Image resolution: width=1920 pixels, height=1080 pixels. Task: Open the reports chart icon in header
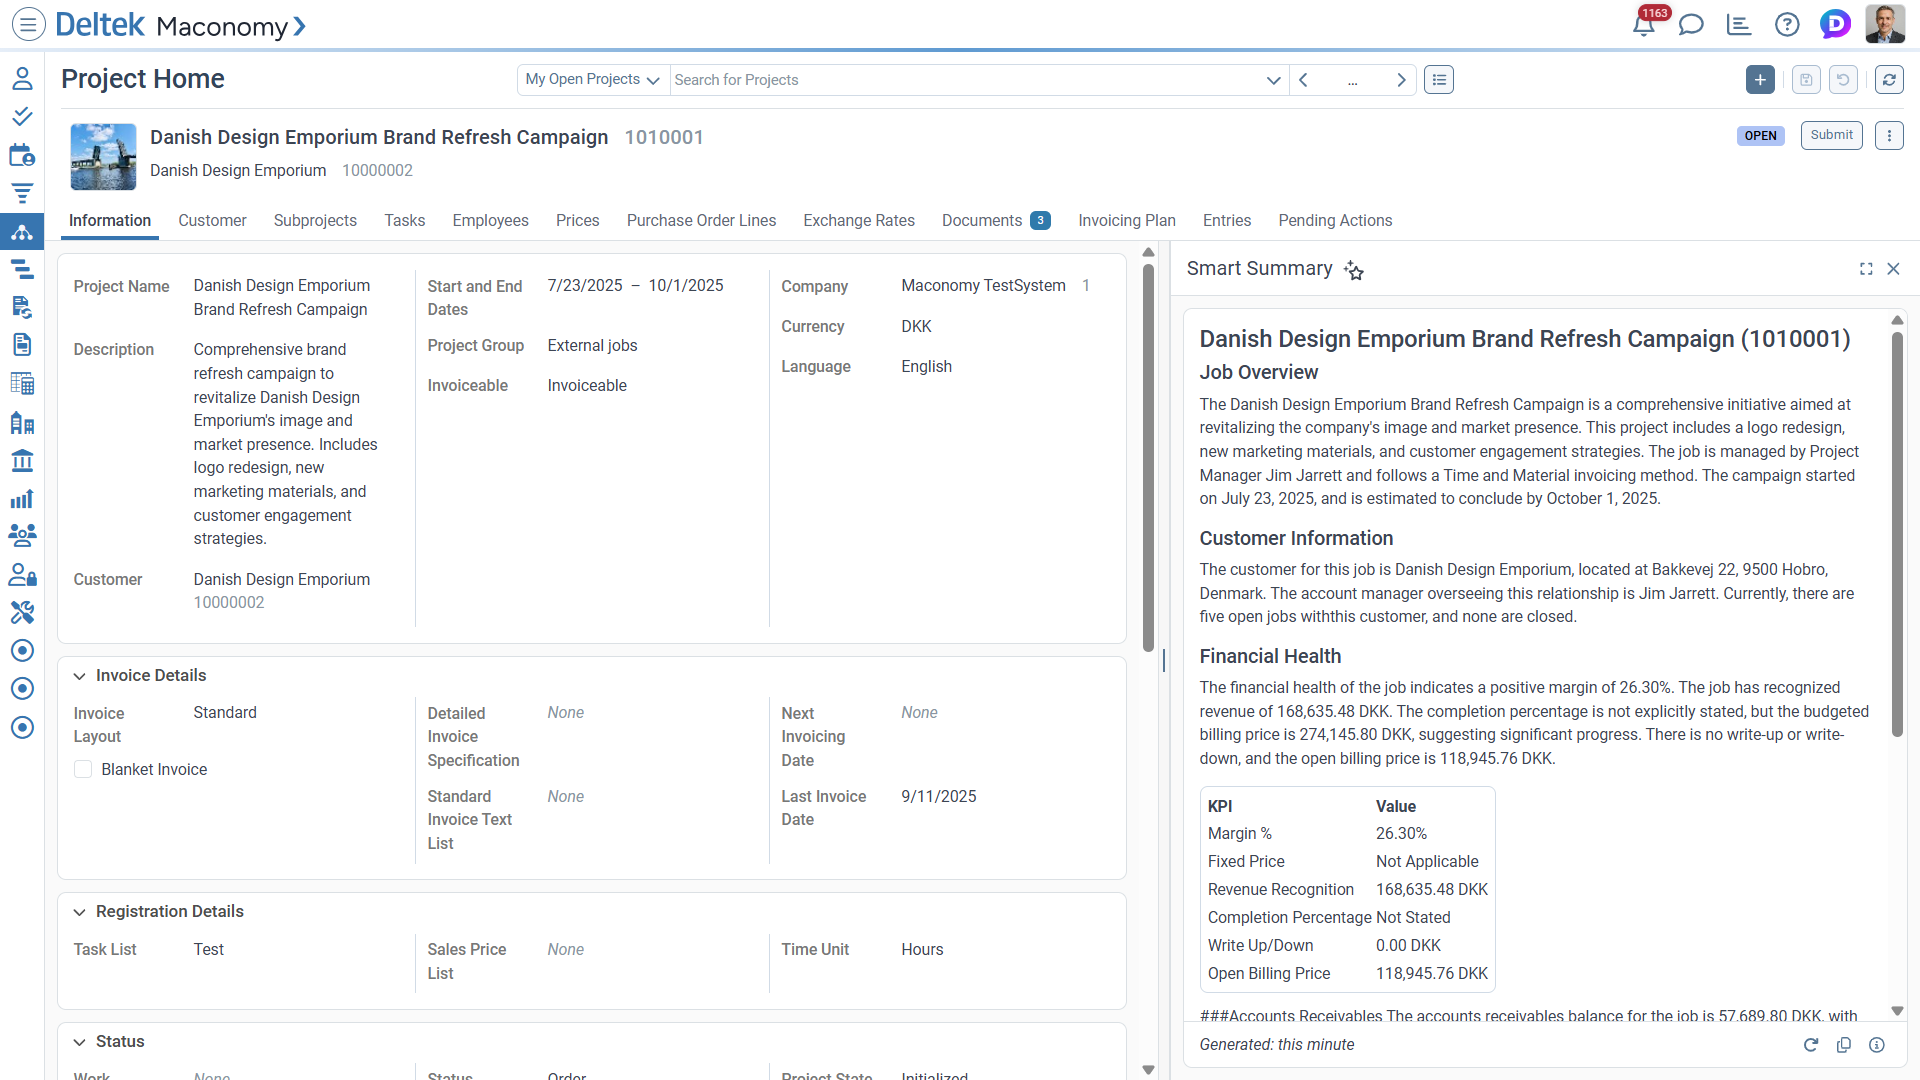click(x=1739, y=24)
